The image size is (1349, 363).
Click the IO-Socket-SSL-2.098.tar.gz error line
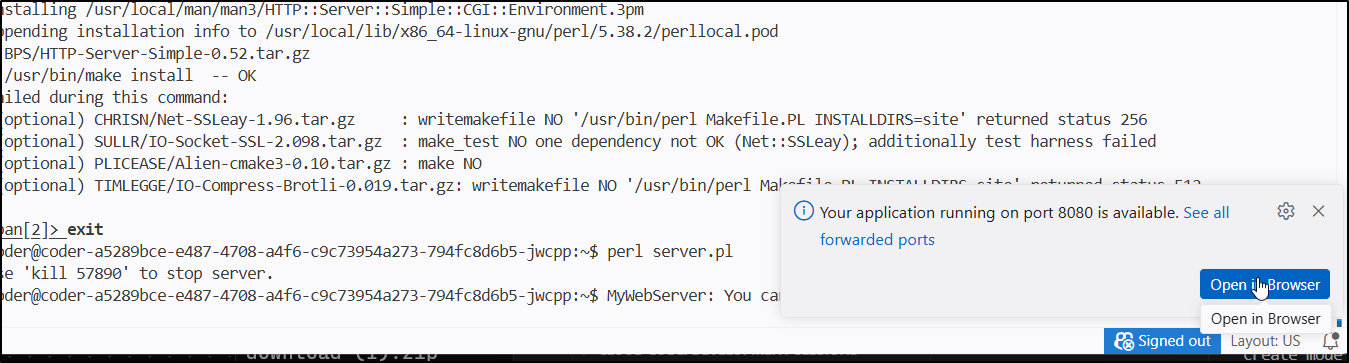[x=578, y=141]
